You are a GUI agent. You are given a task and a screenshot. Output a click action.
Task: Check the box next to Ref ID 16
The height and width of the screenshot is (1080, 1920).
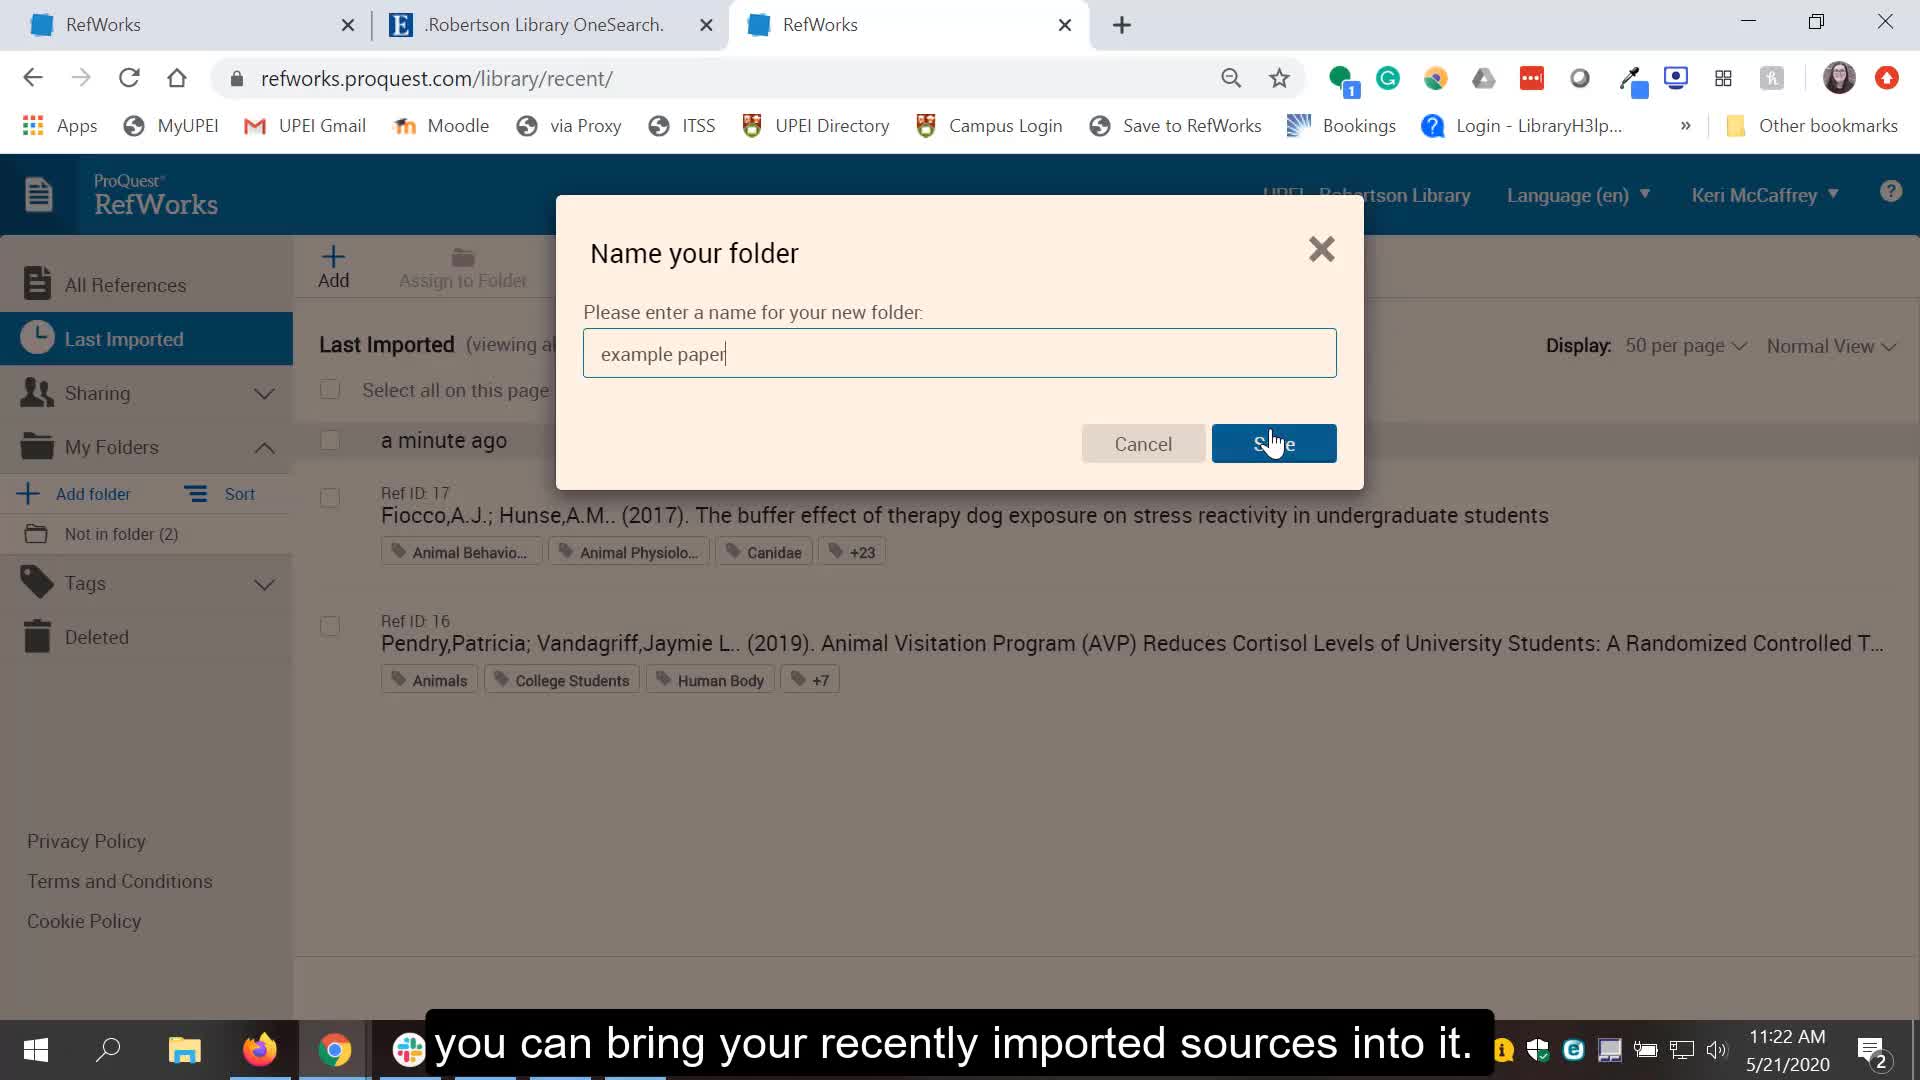coord(329,626)
